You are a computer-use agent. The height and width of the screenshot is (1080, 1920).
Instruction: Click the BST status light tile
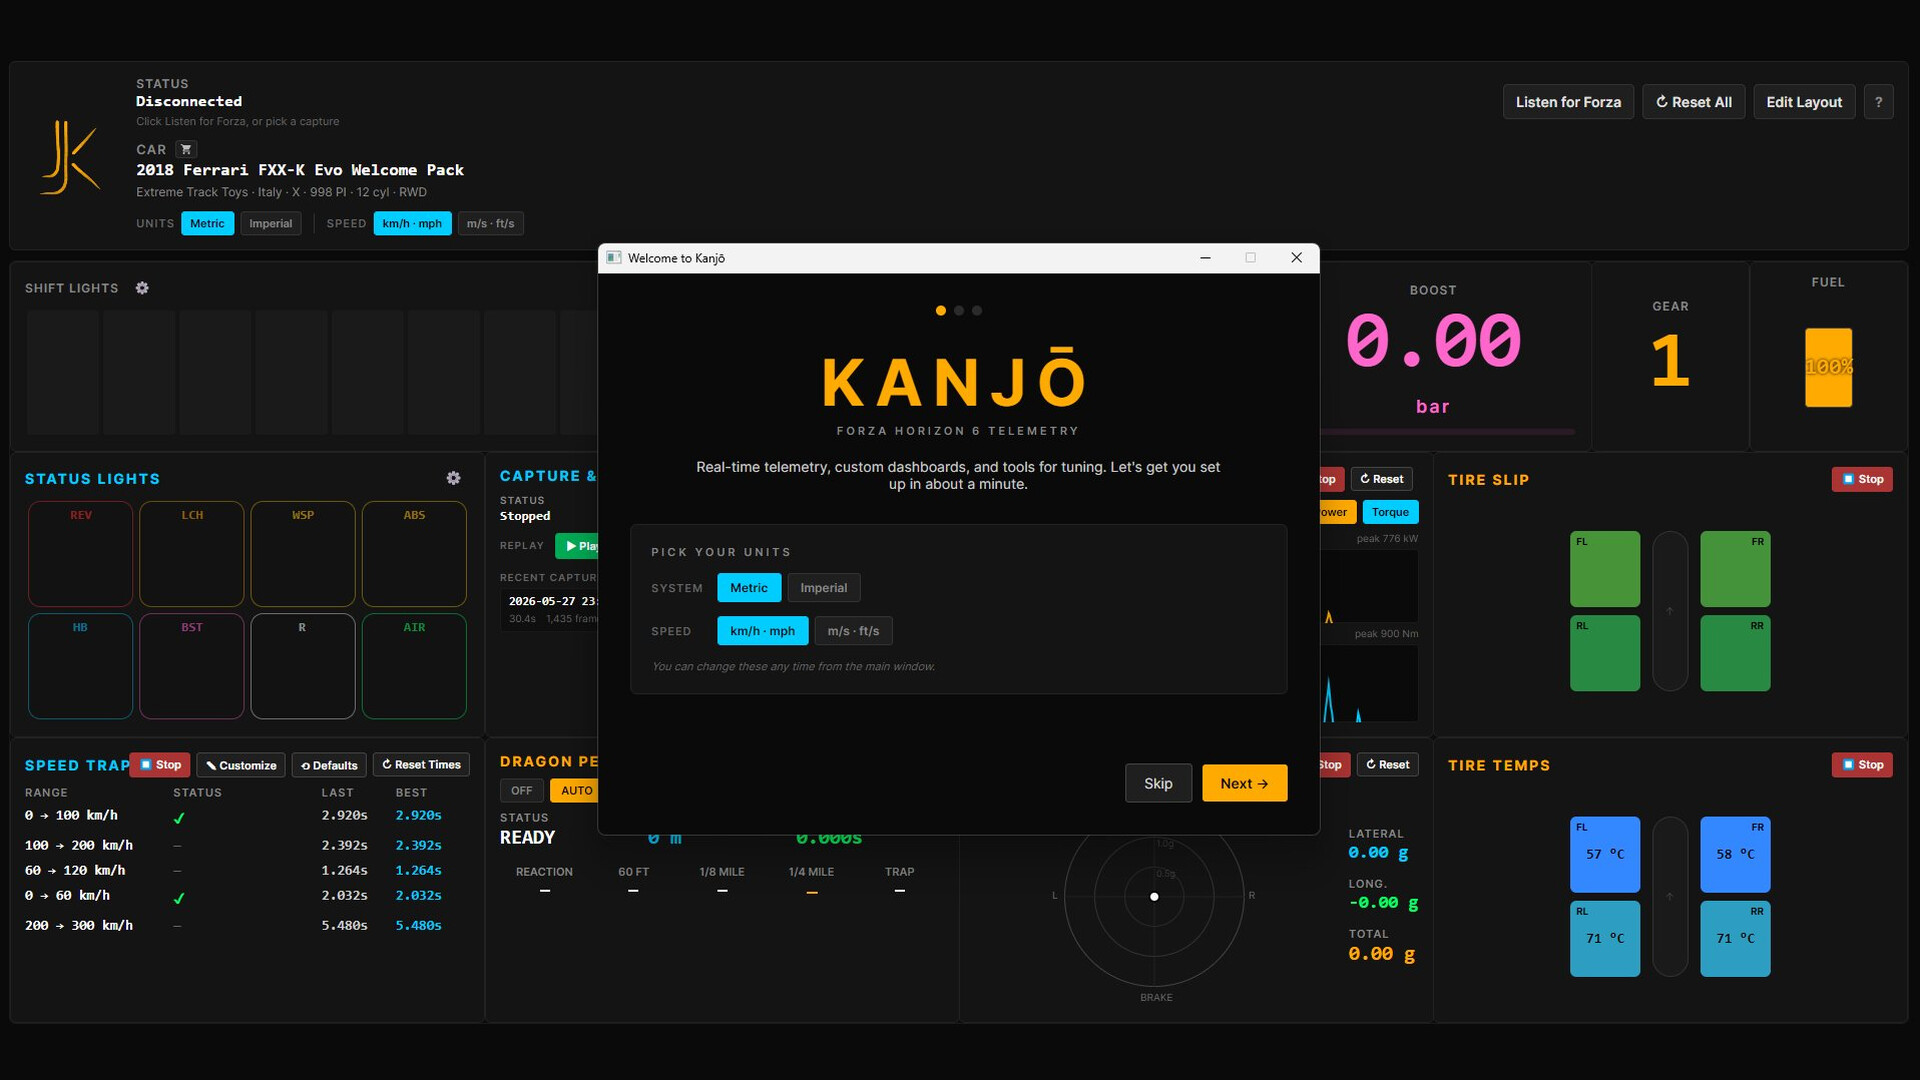[192, 666]
